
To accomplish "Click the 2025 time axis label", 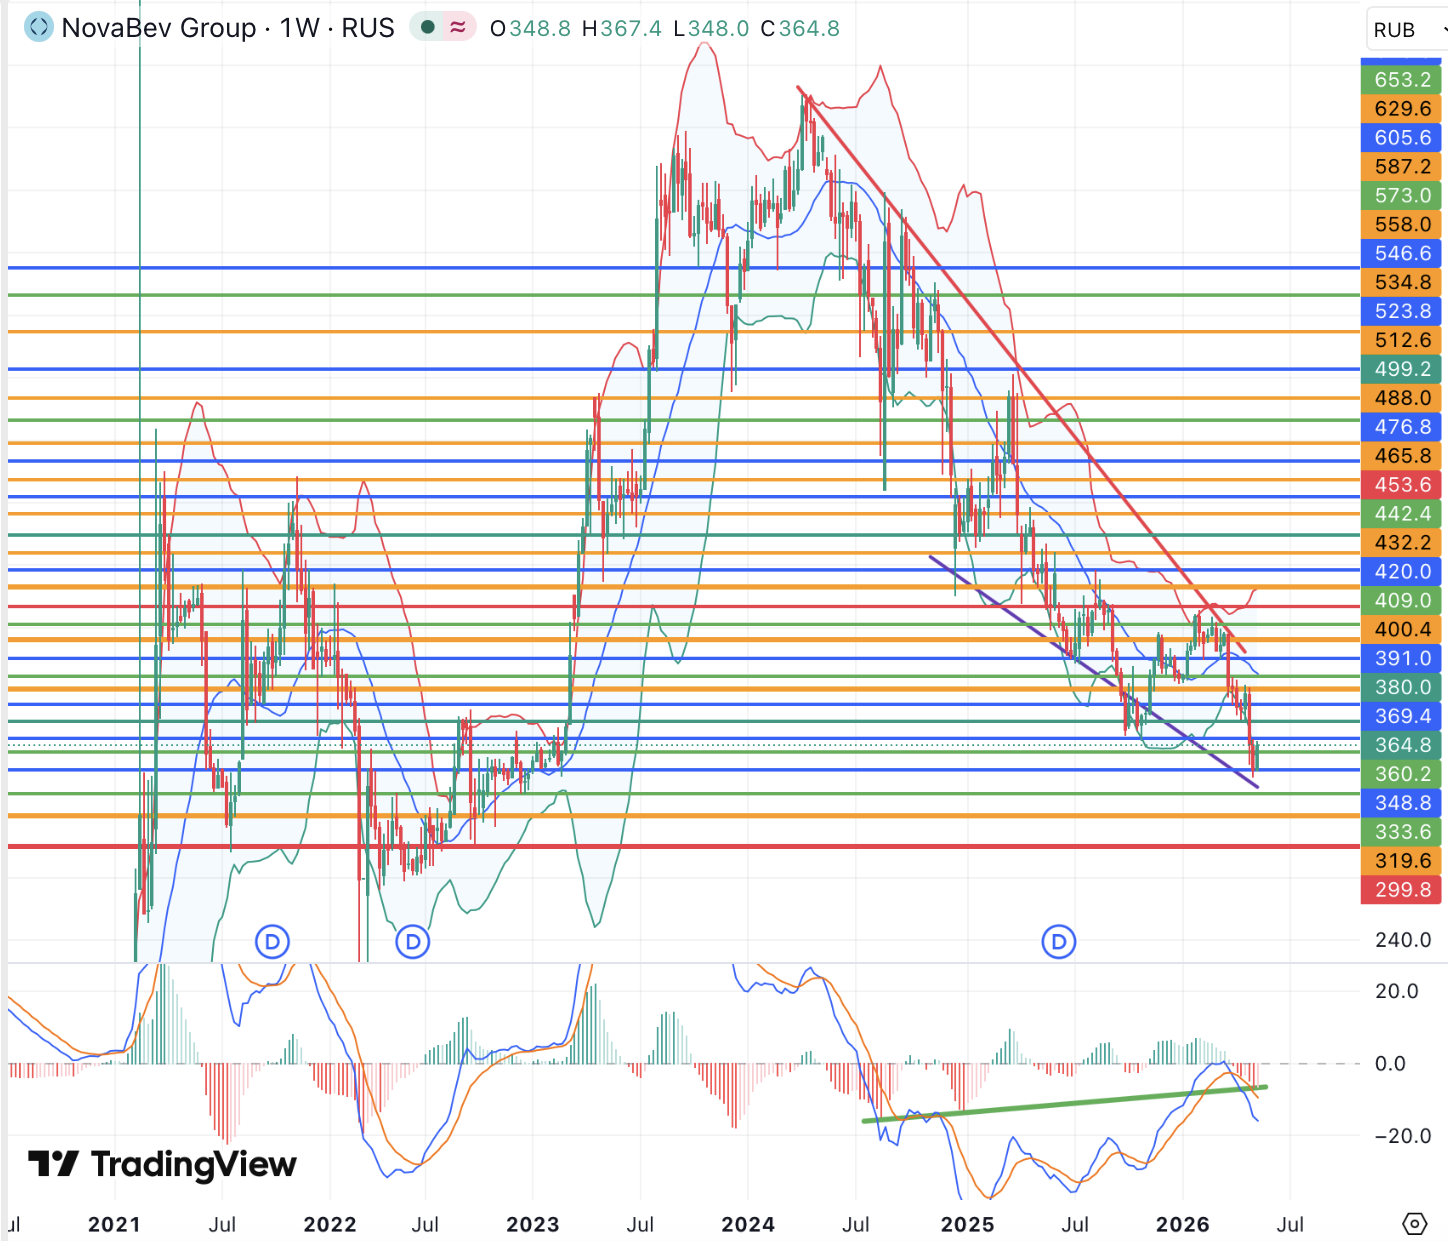I will (968, 1225).
